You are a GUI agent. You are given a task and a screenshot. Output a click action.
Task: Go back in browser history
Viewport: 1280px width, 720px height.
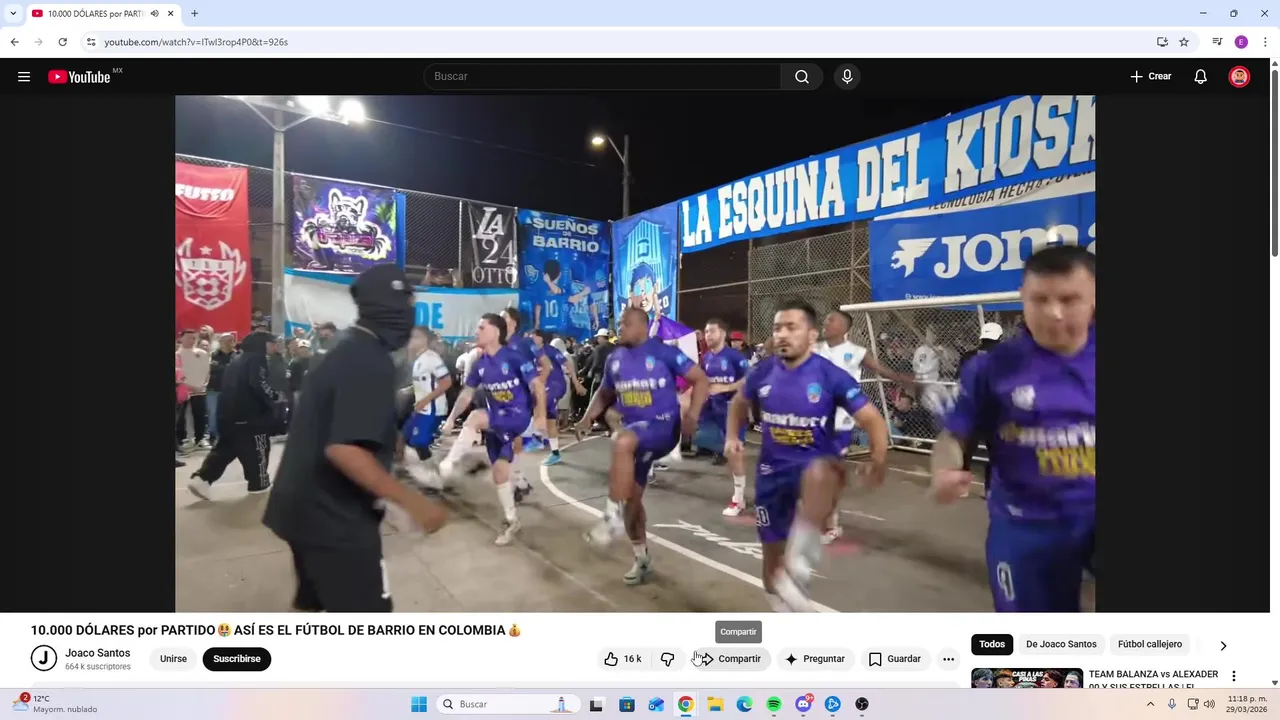14,42
